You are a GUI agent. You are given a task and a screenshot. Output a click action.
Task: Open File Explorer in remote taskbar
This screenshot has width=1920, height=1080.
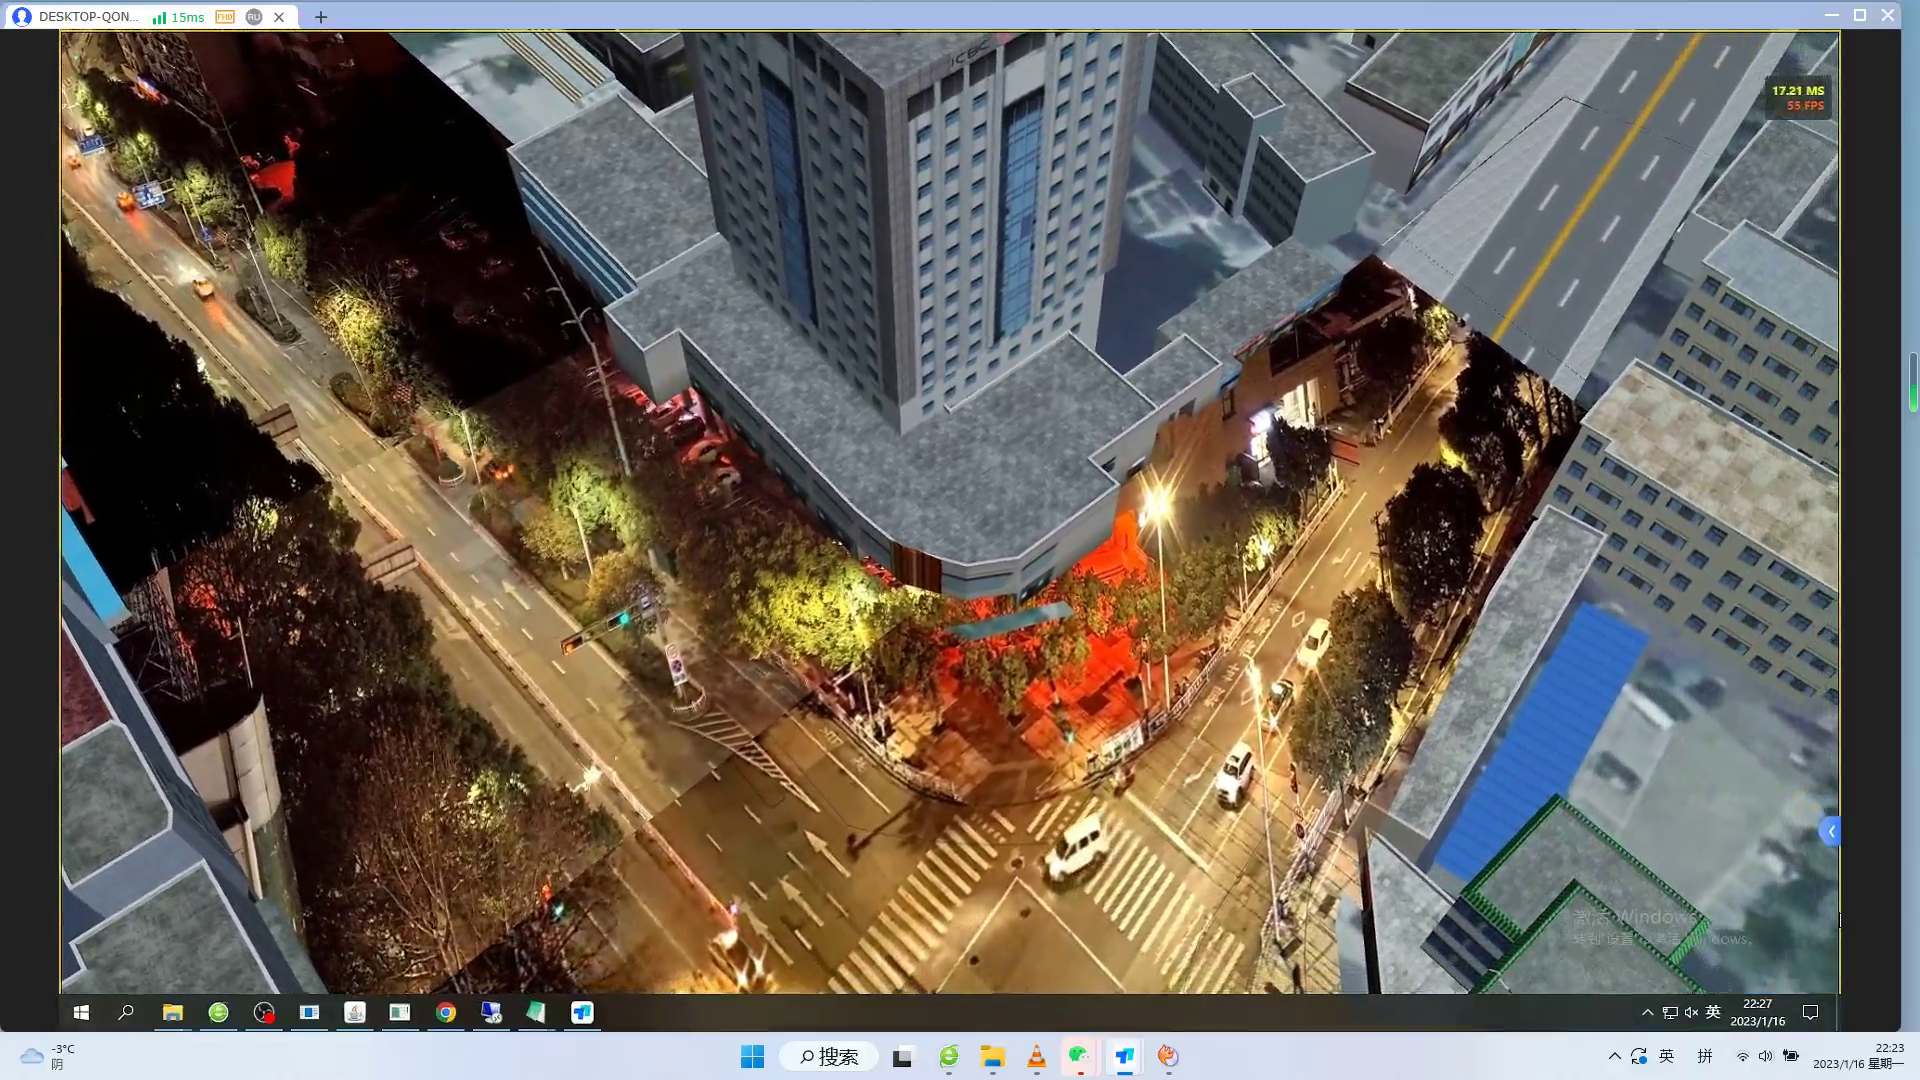(x=172, y=1013)
